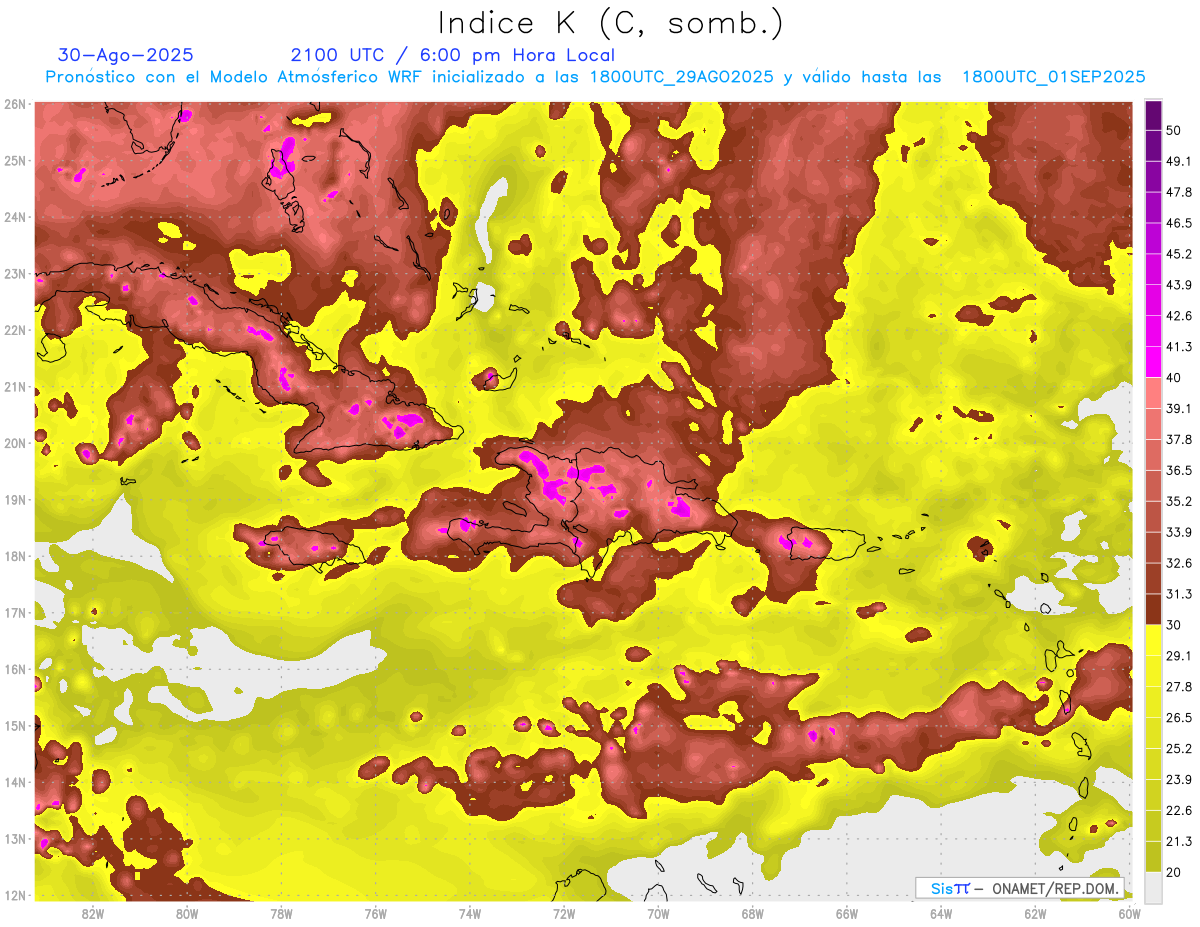Select the olive swatch between 20 and 21.3
The height and width of the screenshot is (927, 1200).
1154,857
